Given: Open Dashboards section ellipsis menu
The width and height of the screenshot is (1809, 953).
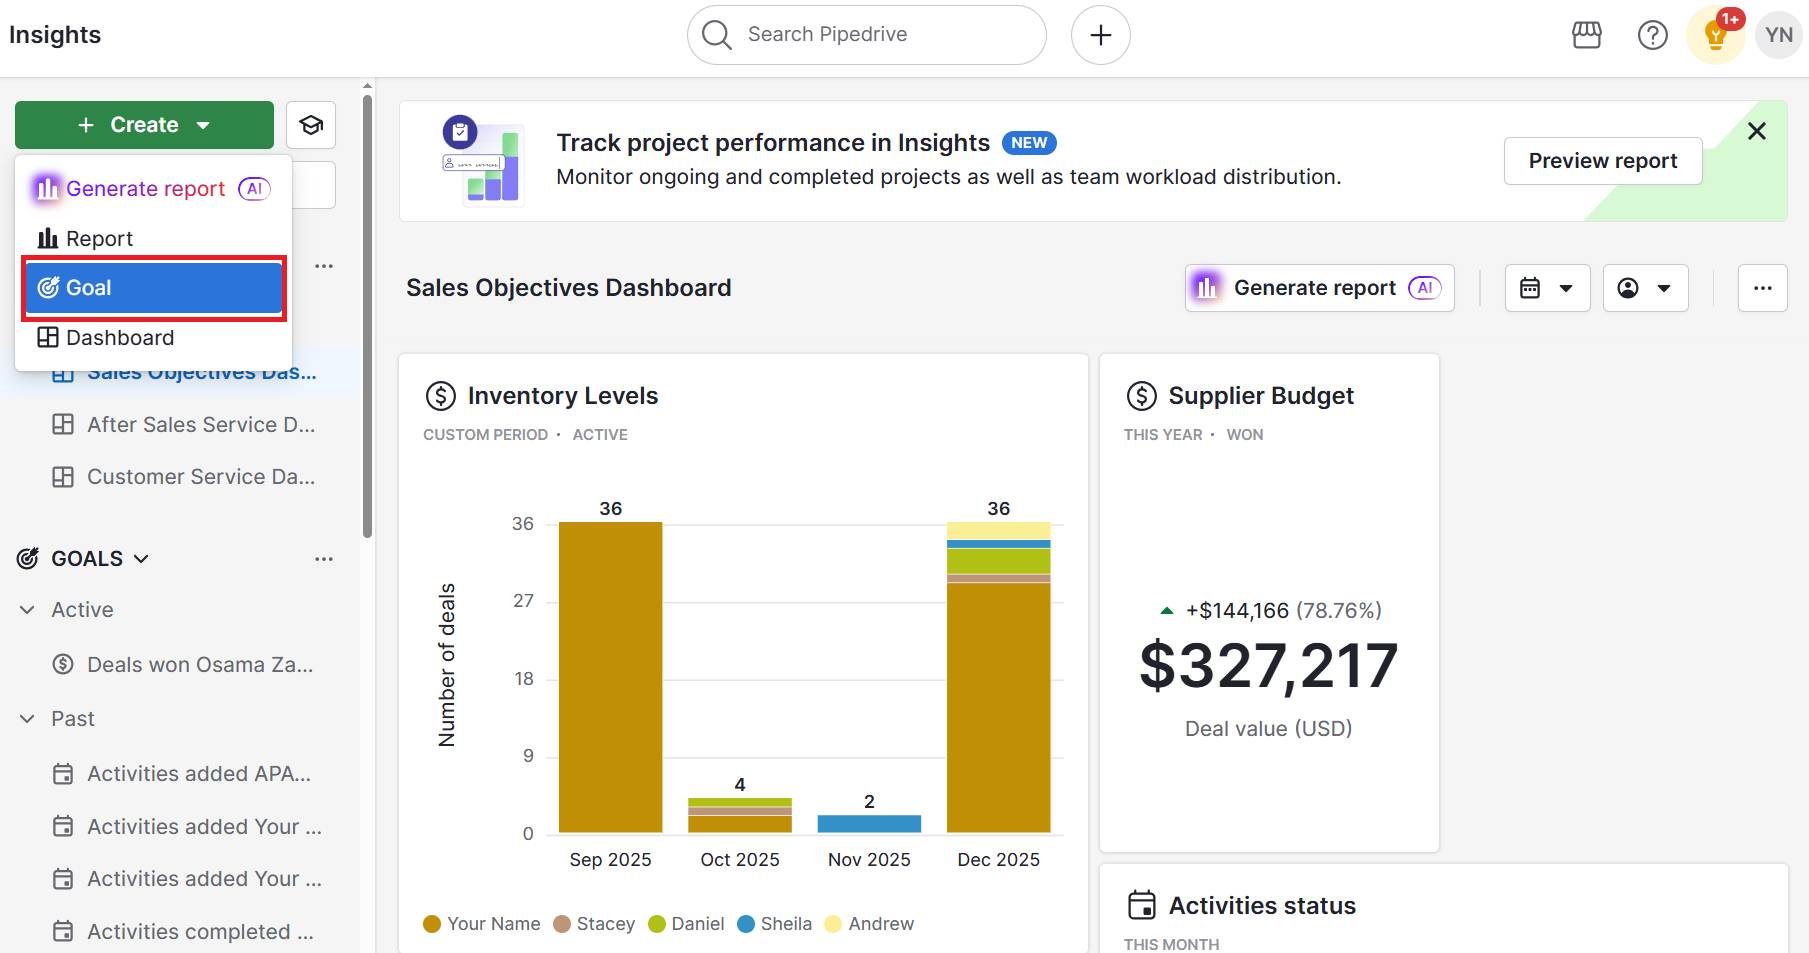Looking at the screenshot, I should pyautogui.click(x=324, y=266).
